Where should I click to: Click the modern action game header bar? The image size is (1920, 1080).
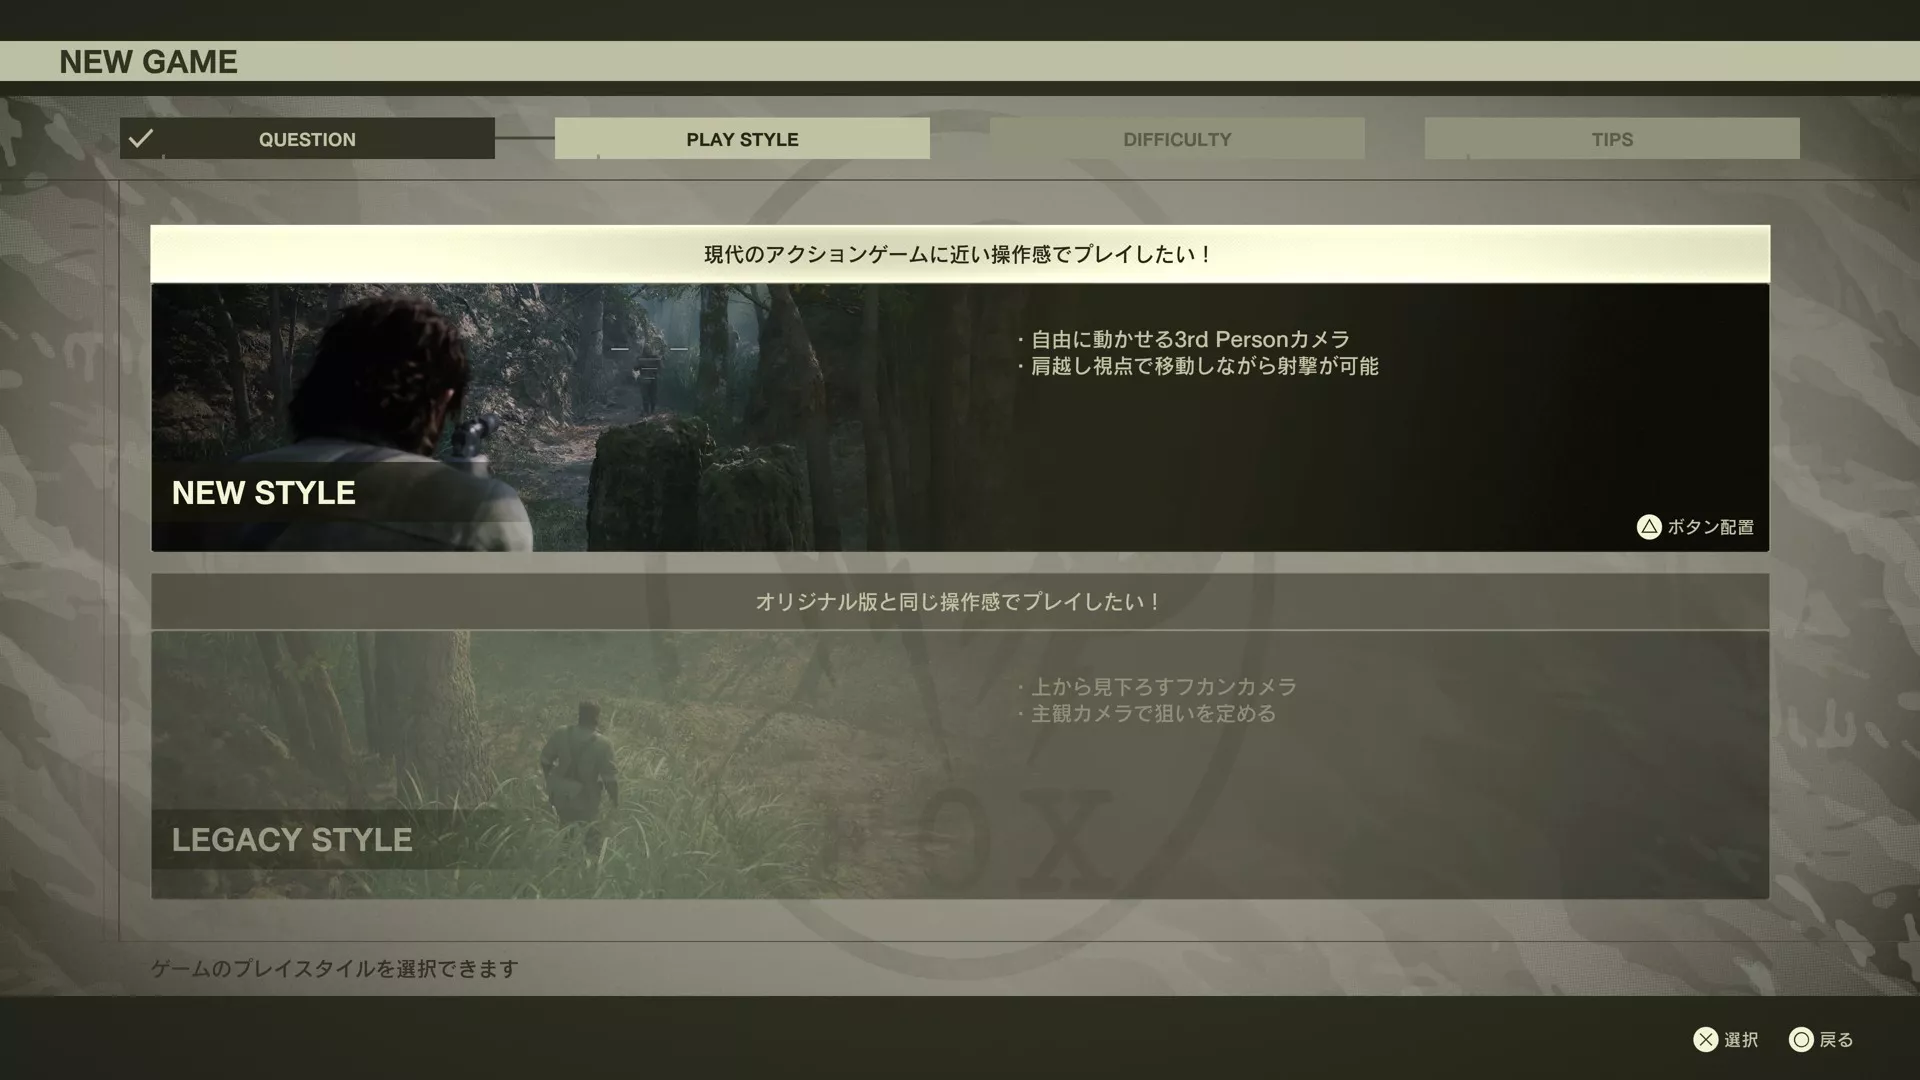click(959, 254)
